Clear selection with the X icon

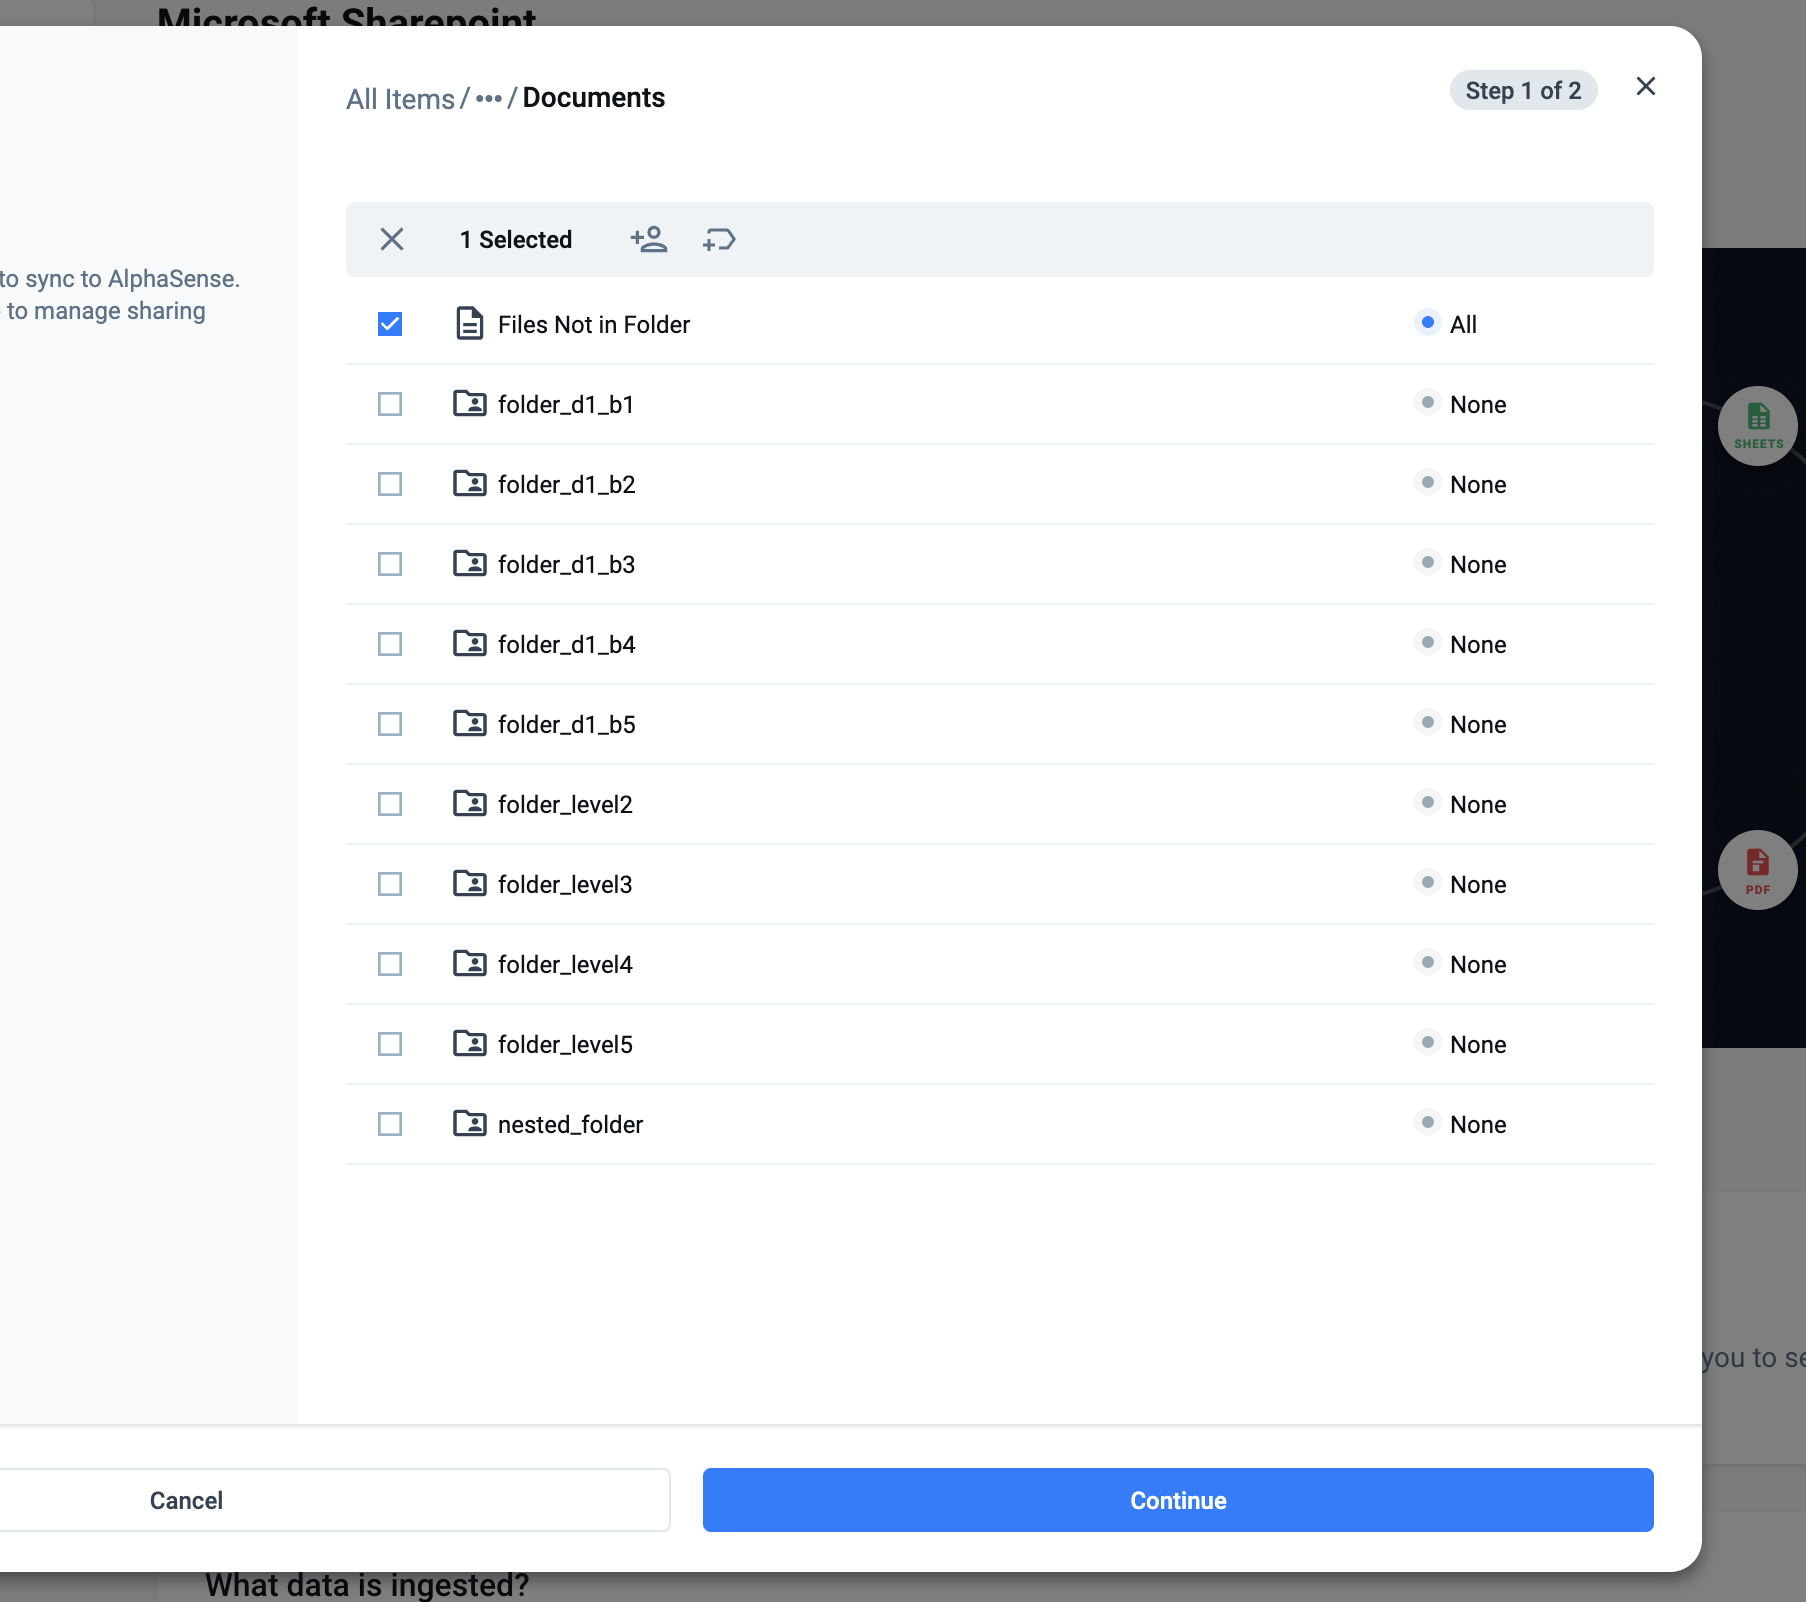tap(392, 239)
